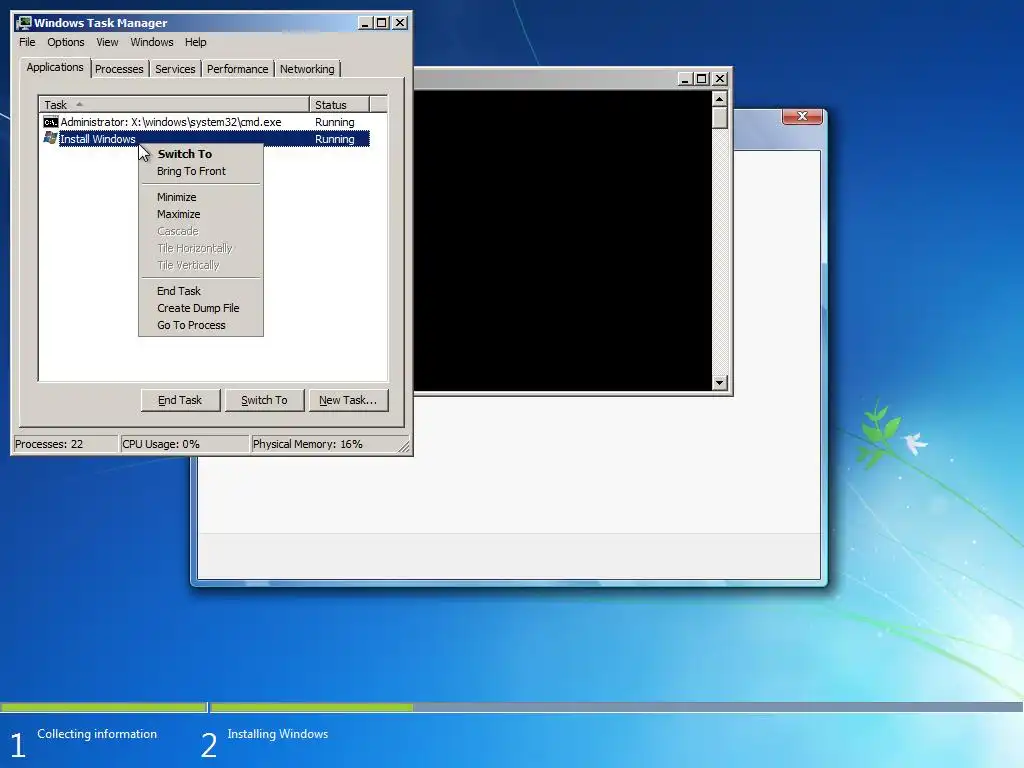The height and width of the screenshot is (768, 1024).
Task: Choose Switch To in context menu
Action: (185, 154)
